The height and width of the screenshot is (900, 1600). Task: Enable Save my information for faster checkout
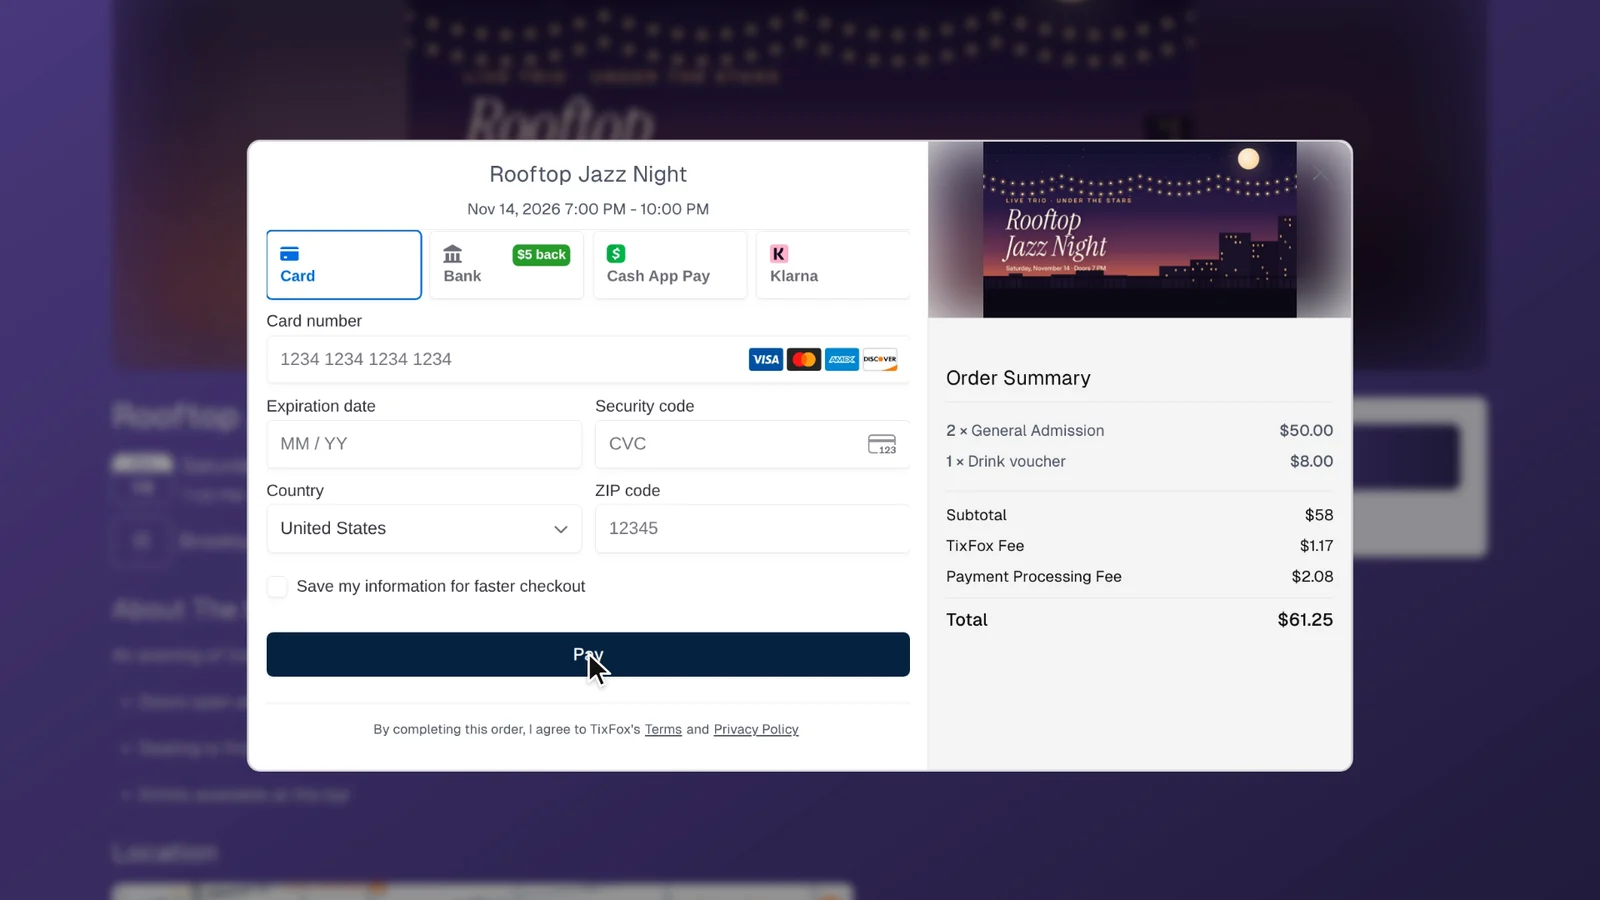tap(277, 587)
